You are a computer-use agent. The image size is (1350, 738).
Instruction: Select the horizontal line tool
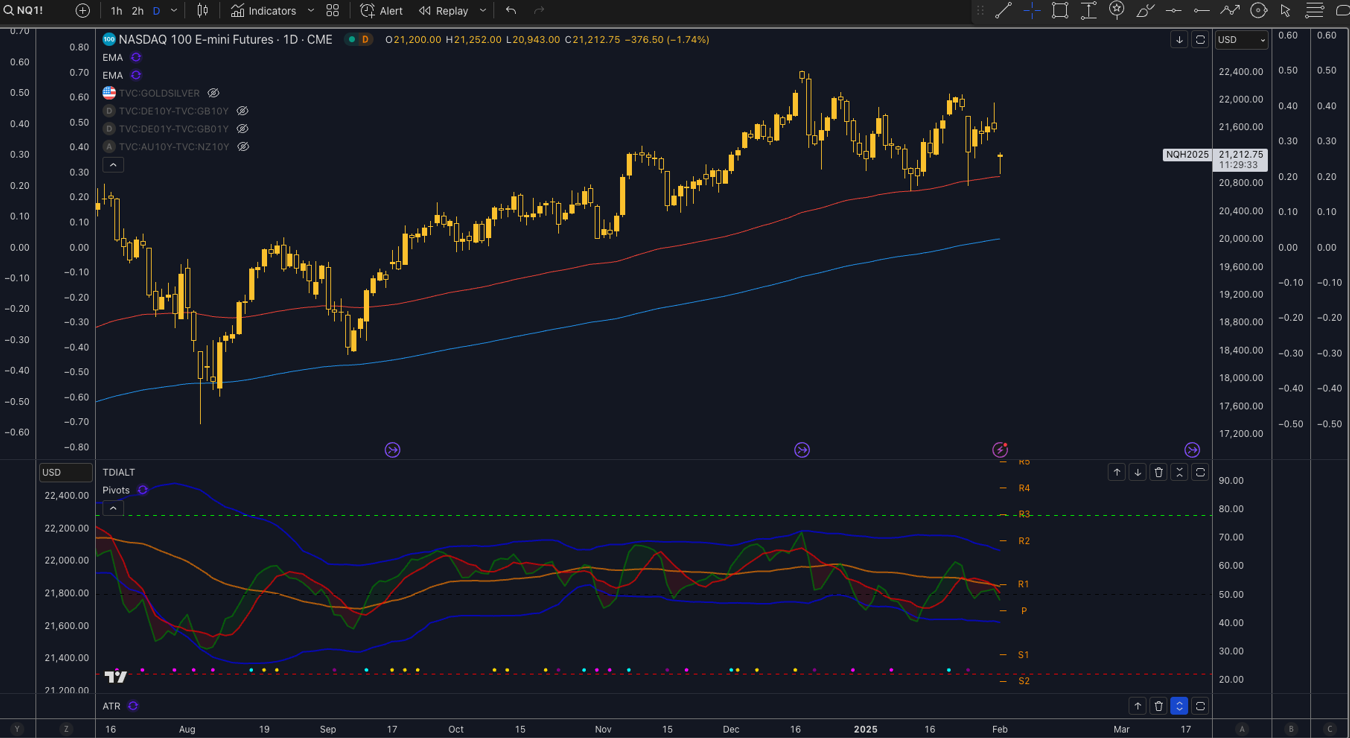click(1174, 11)
